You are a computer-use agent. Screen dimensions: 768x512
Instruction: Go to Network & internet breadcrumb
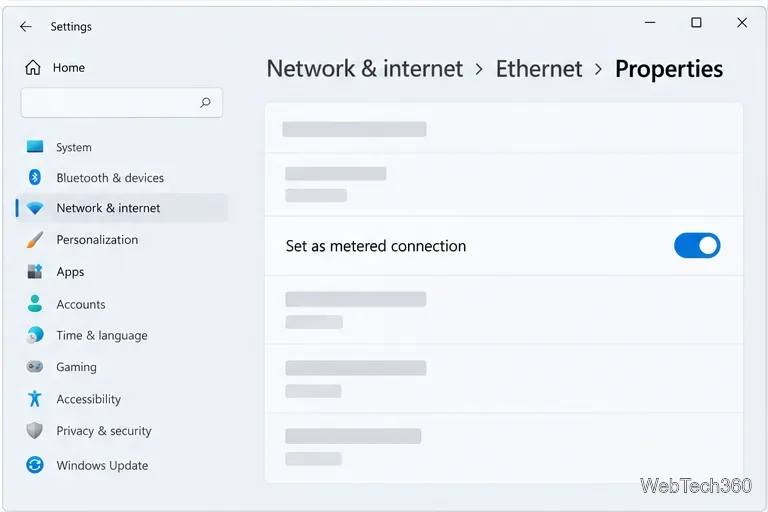[364, 69]
